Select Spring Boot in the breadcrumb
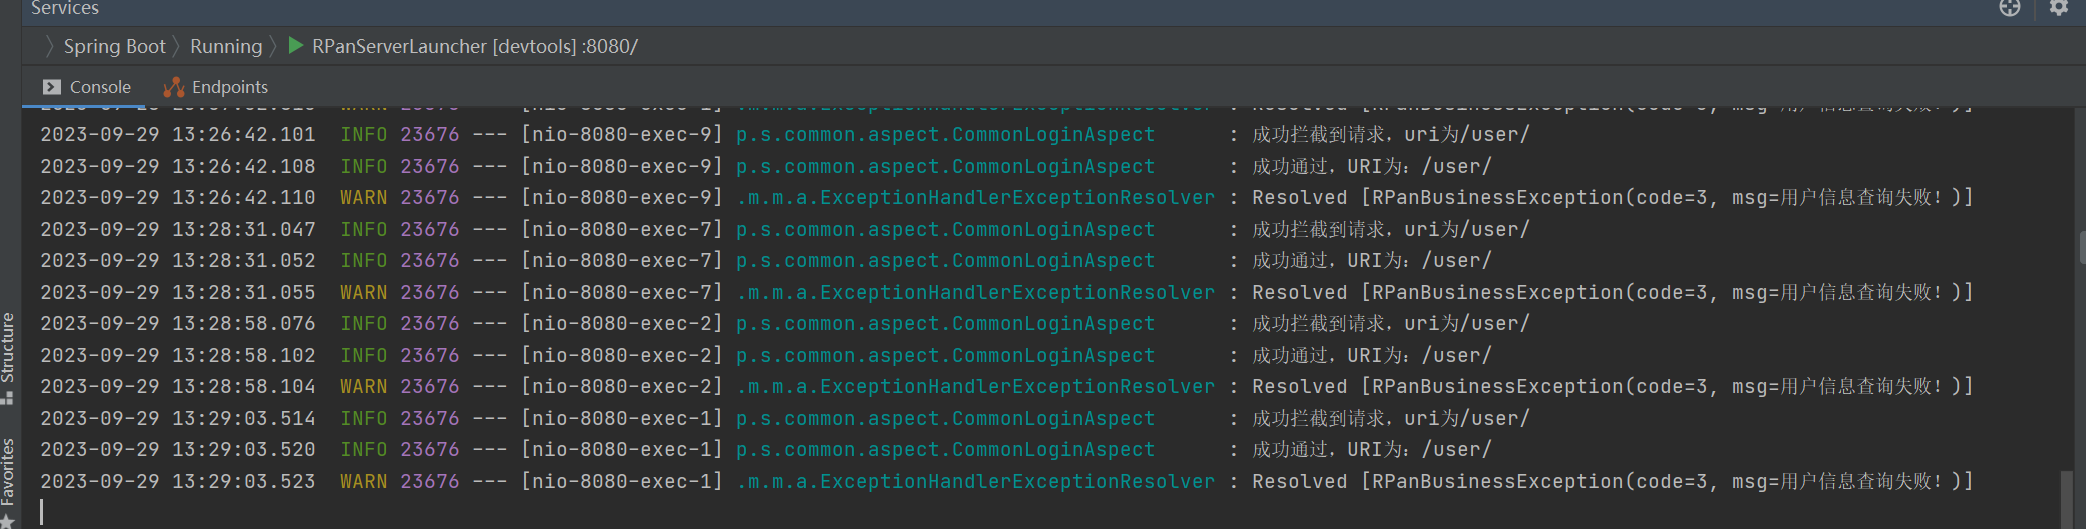 [114, 46]
